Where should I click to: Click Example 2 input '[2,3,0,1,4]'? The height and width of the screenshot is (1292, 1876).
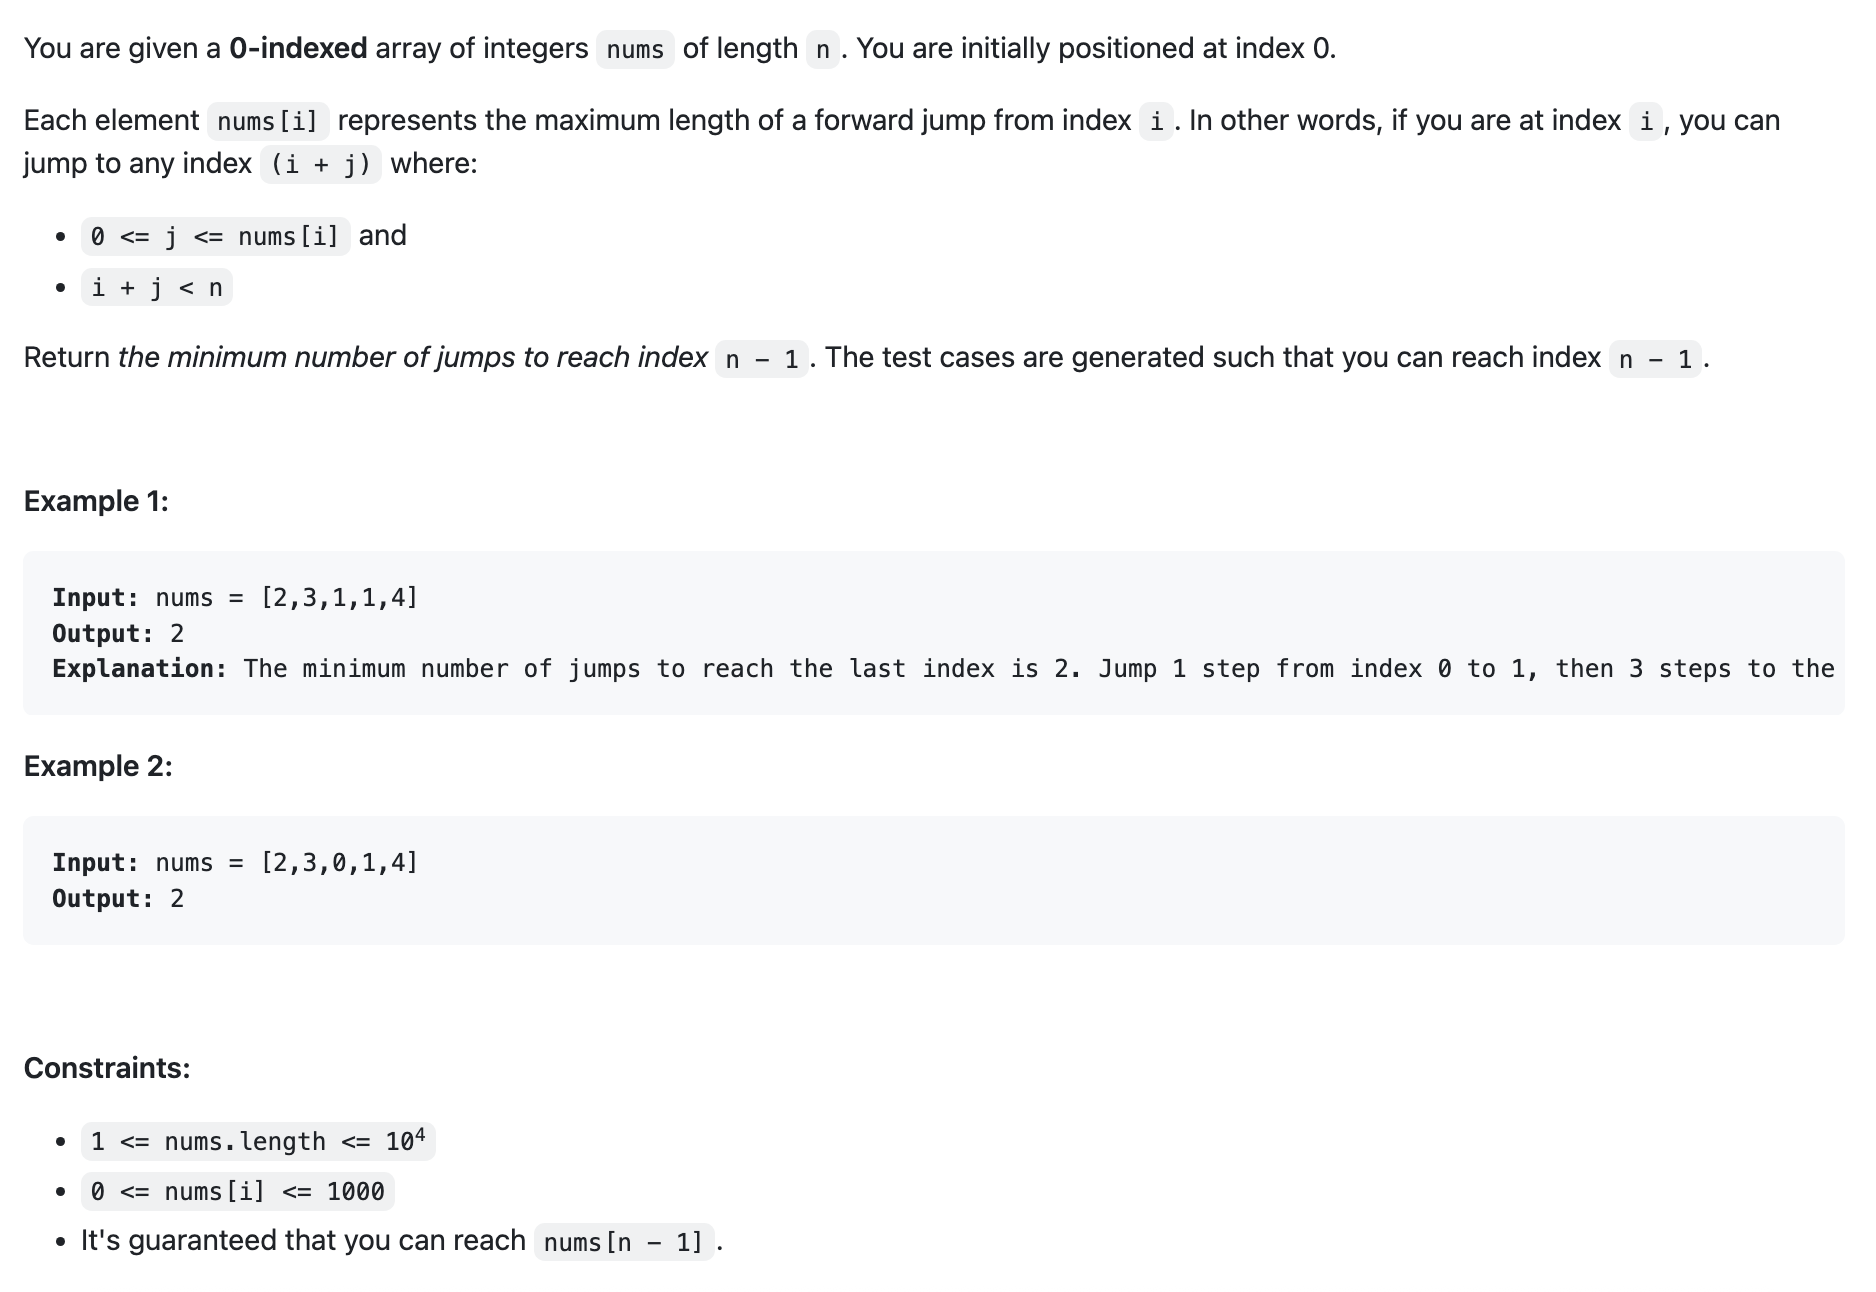[x=340, y=862]
